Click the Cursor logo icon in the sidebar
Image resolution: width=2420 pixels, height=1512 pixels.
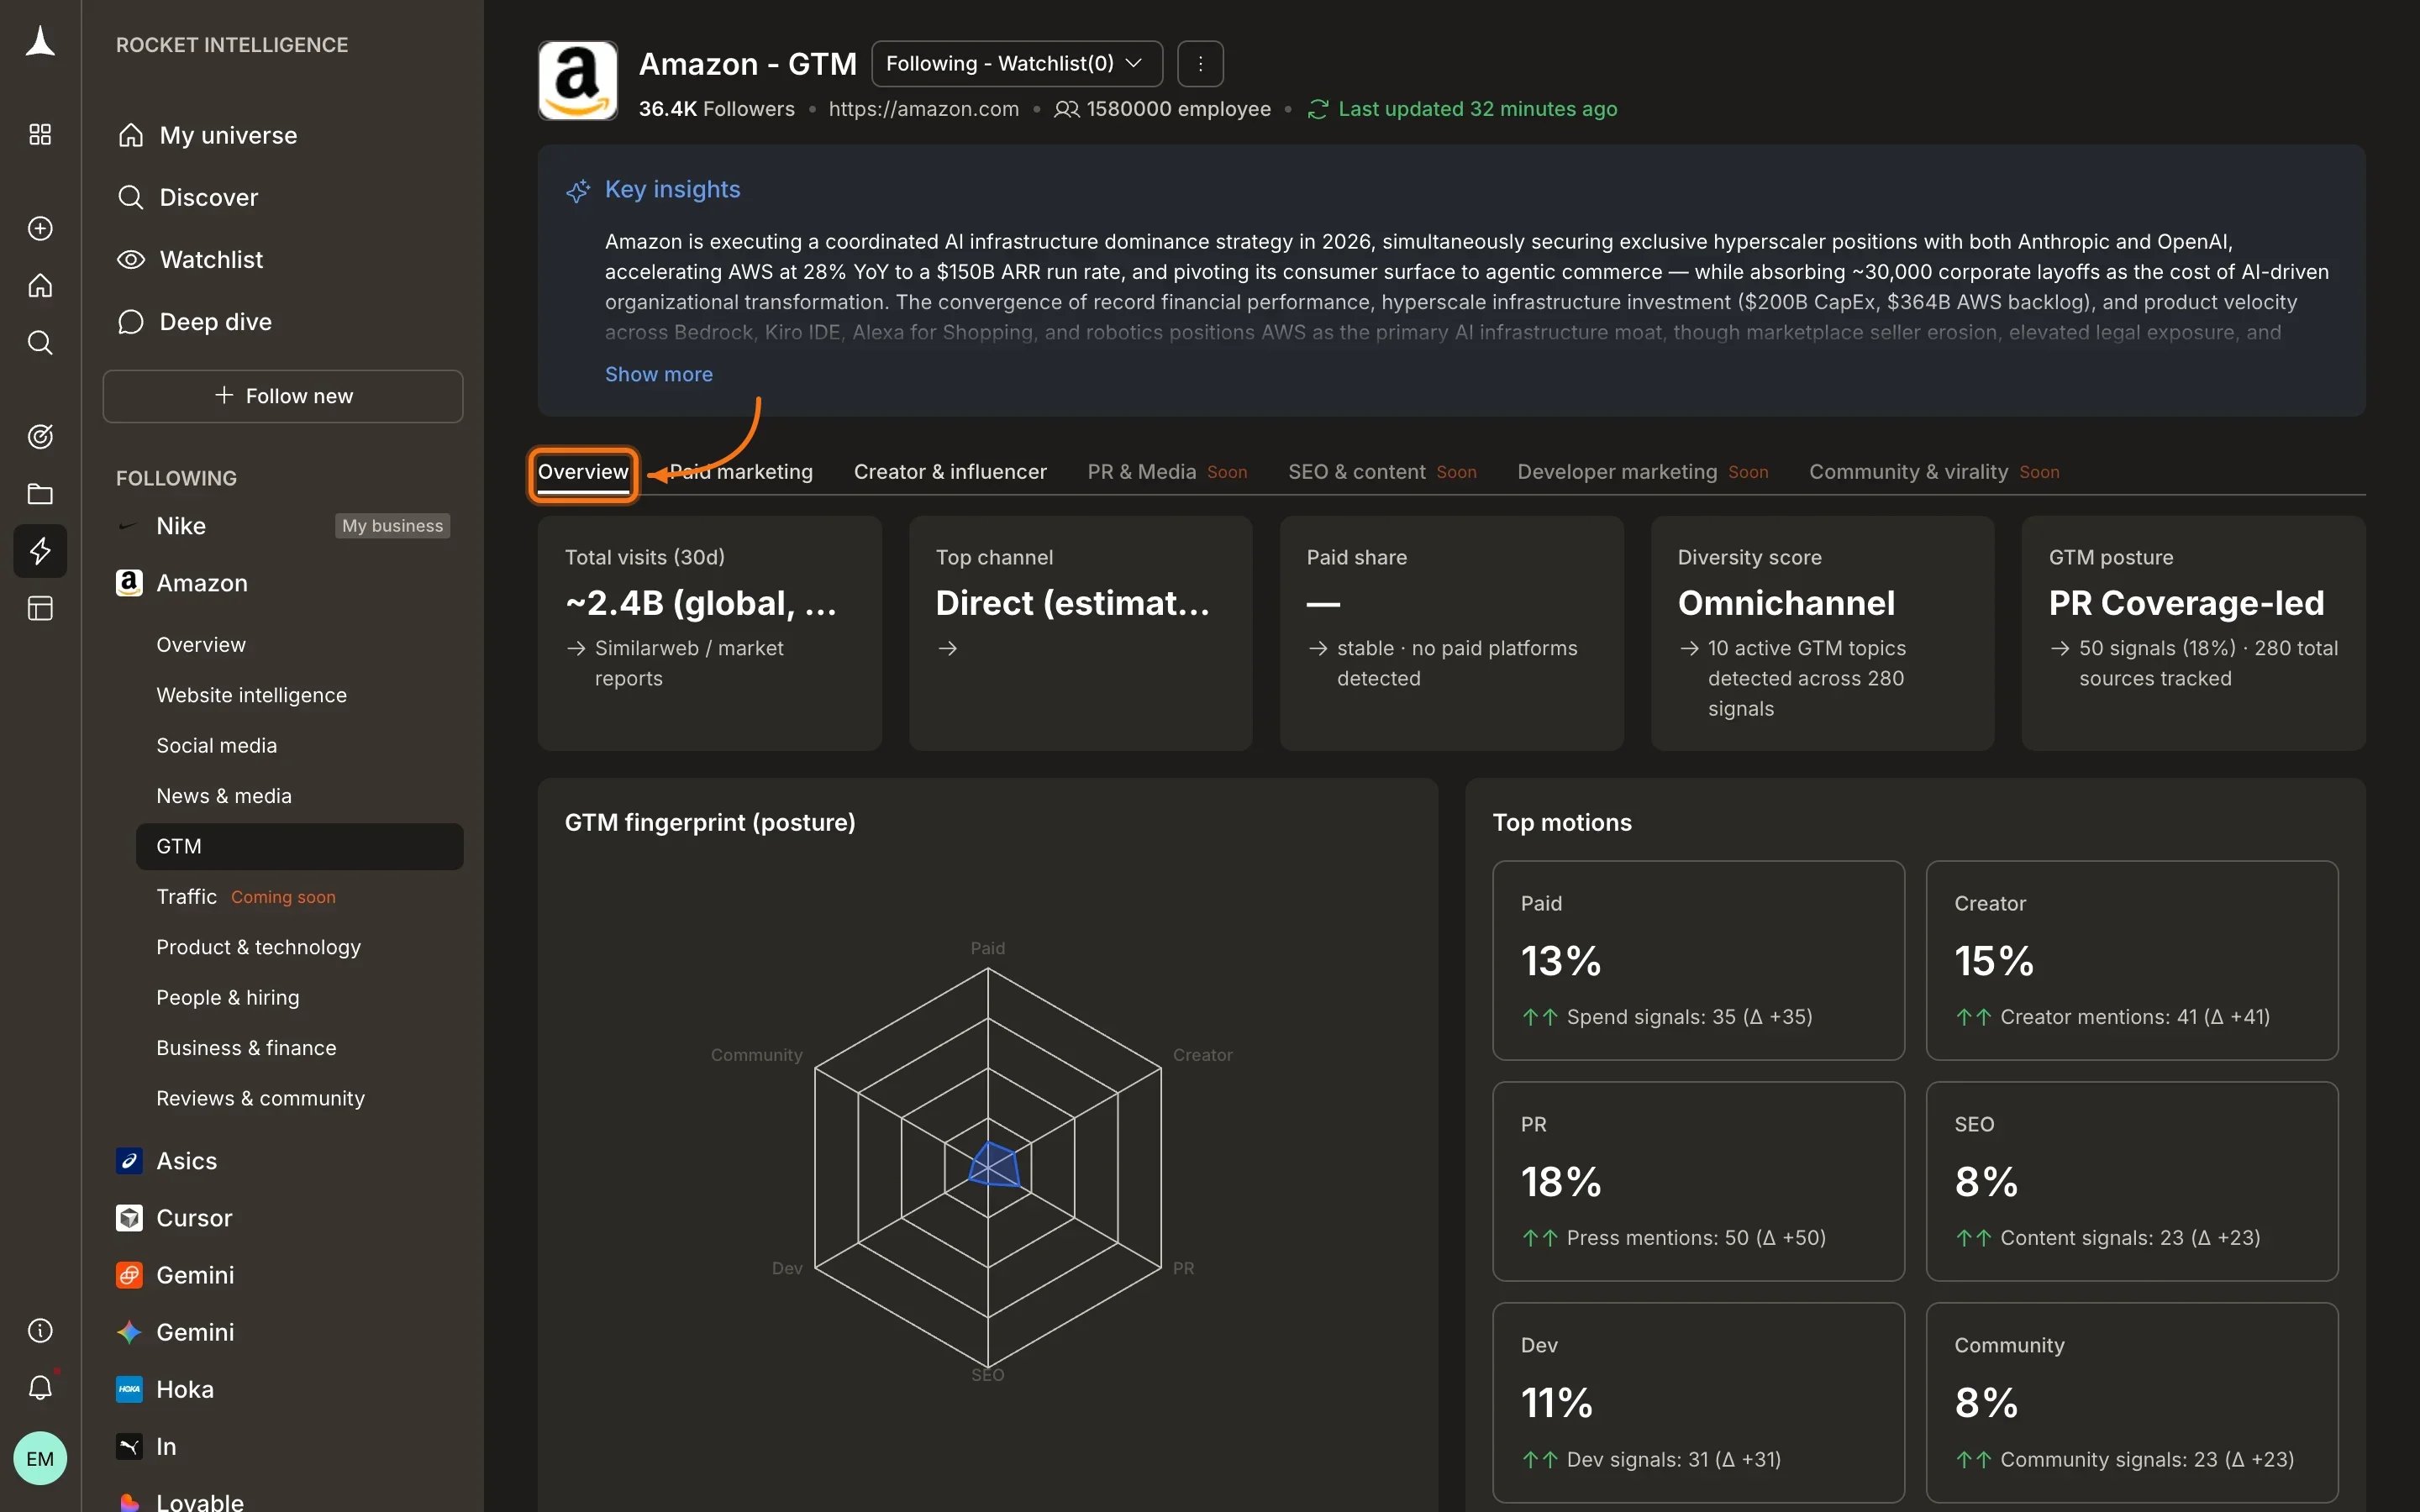(129, 1218)
